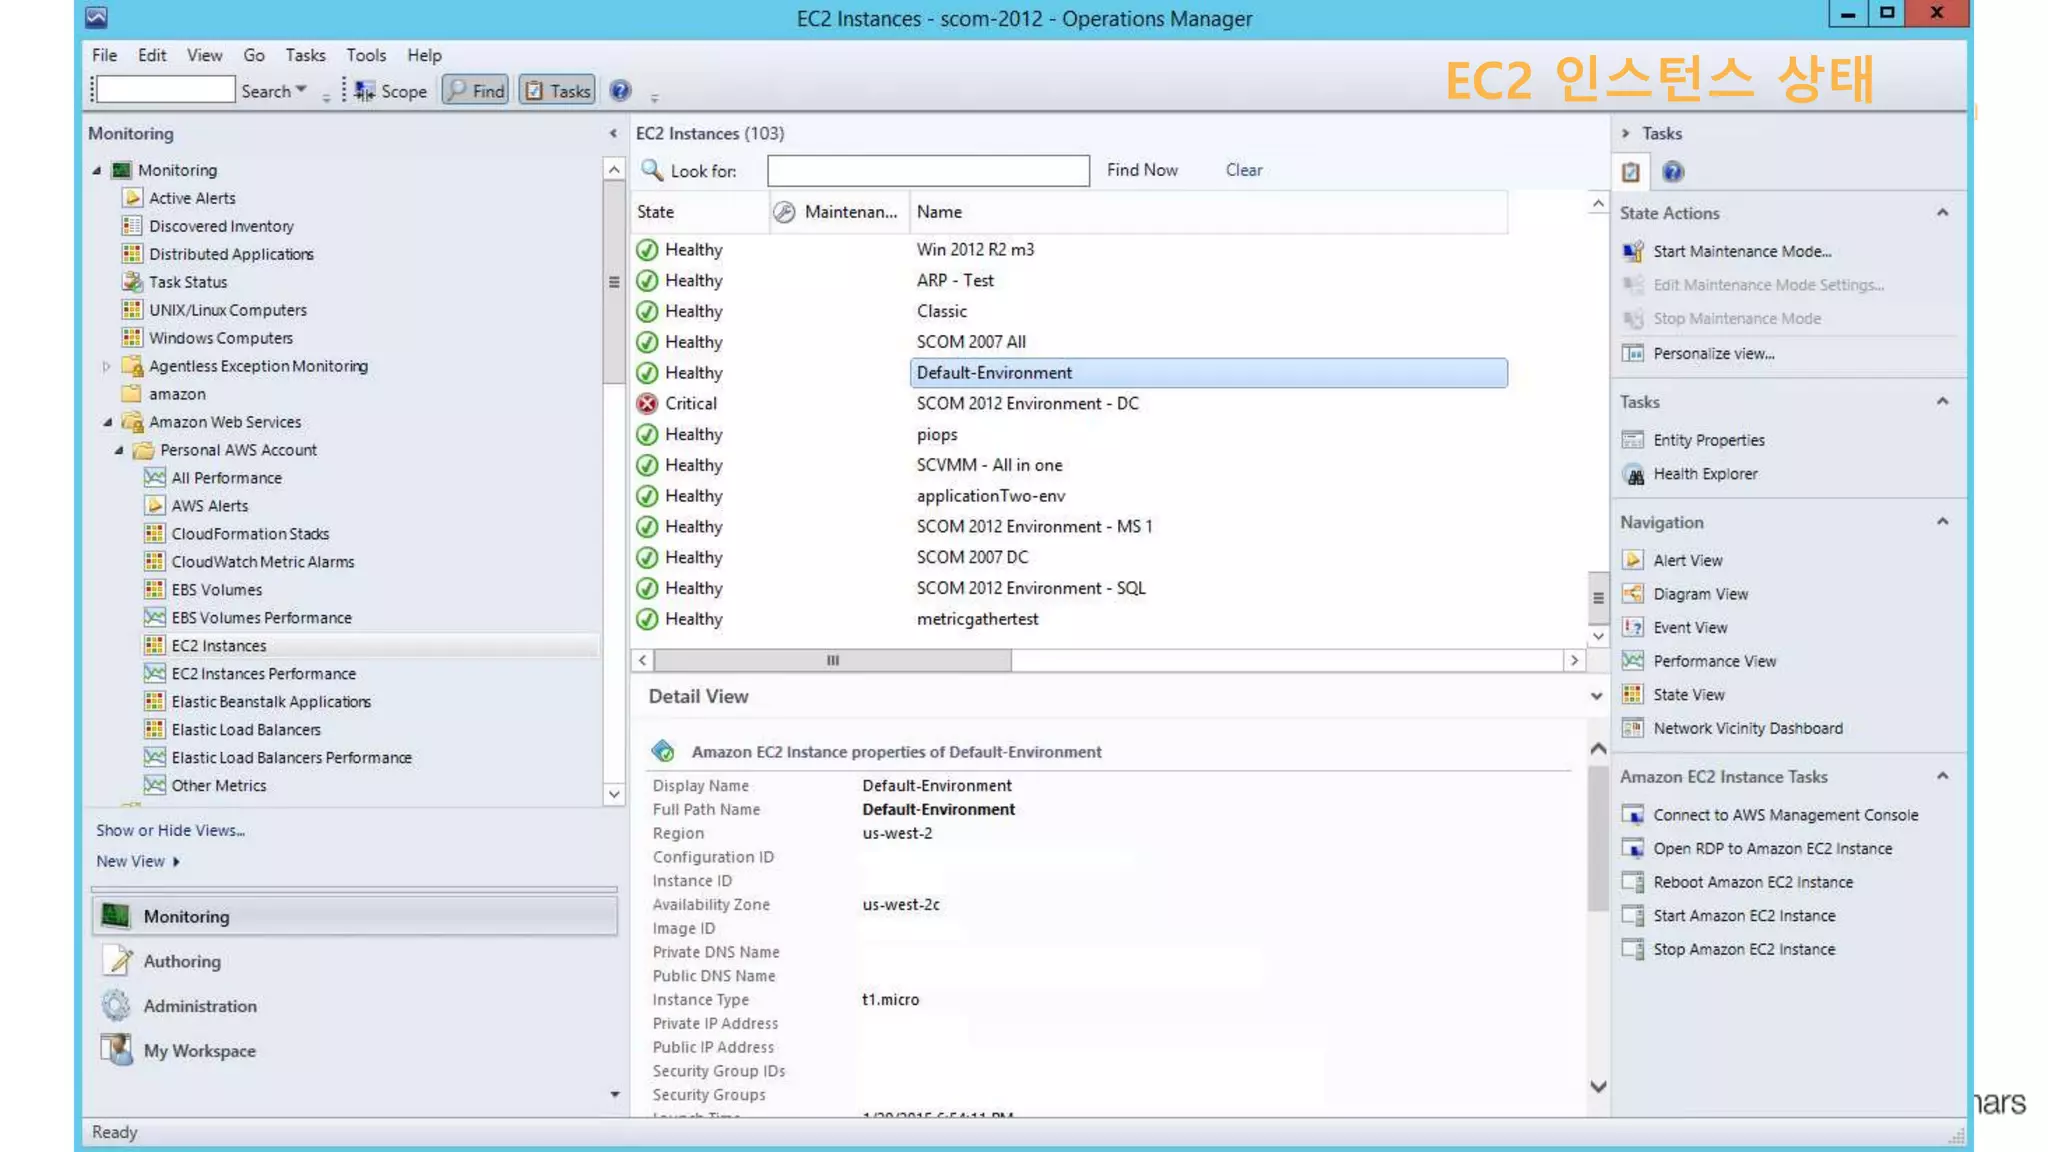Screen dimensions: 2048x1152
Task: Expand Agentless Exception Monitoring node
Action: 107,366
